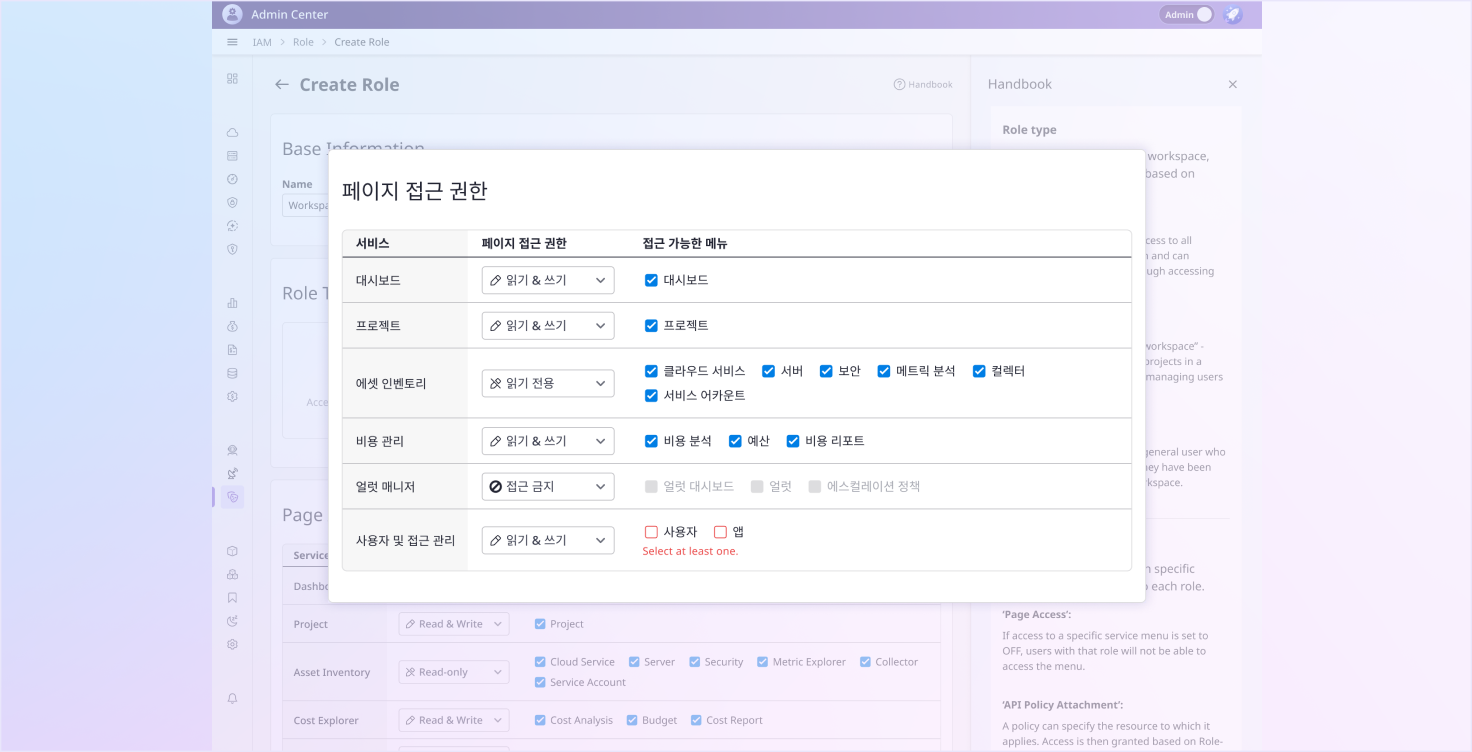Screen dimensions: 1472x752
Task: Click the IAM breadcrumb item
Action: point(261,42)
